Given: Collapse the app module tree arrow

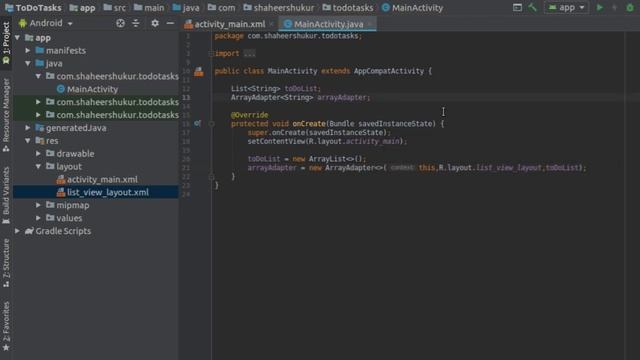Looking at the screenshot, I should tap(18, 38).
